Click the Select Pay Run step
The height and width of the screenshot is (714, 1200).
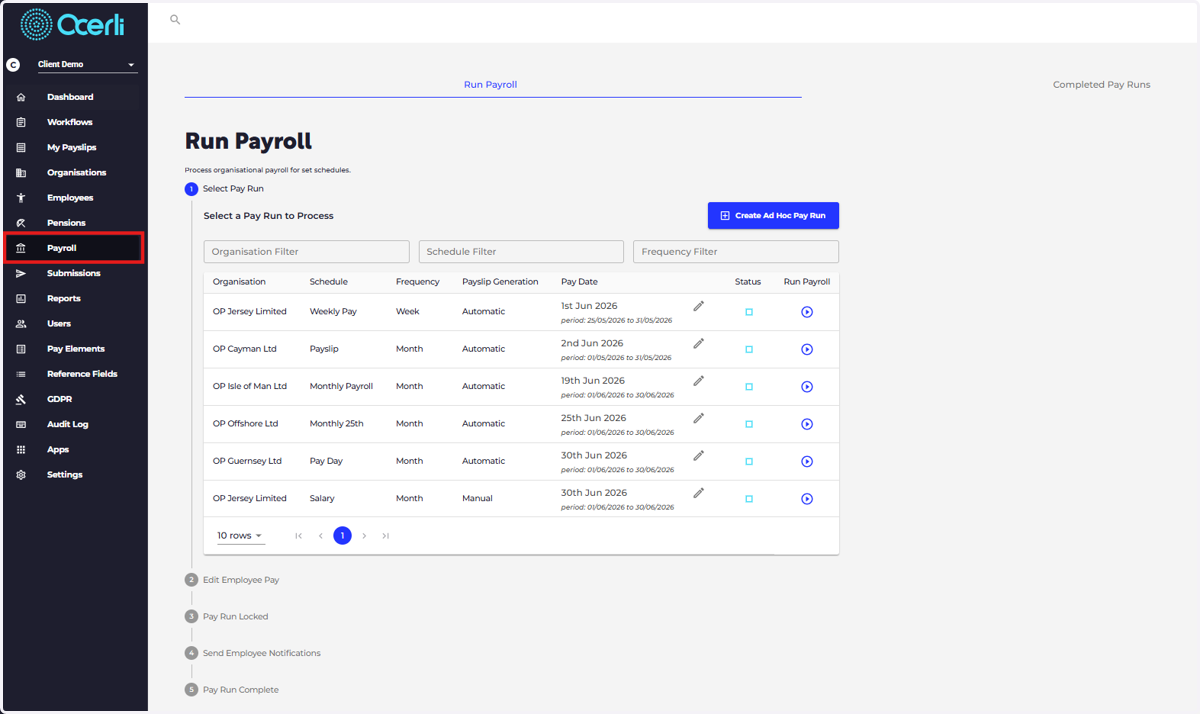[225, 189]
